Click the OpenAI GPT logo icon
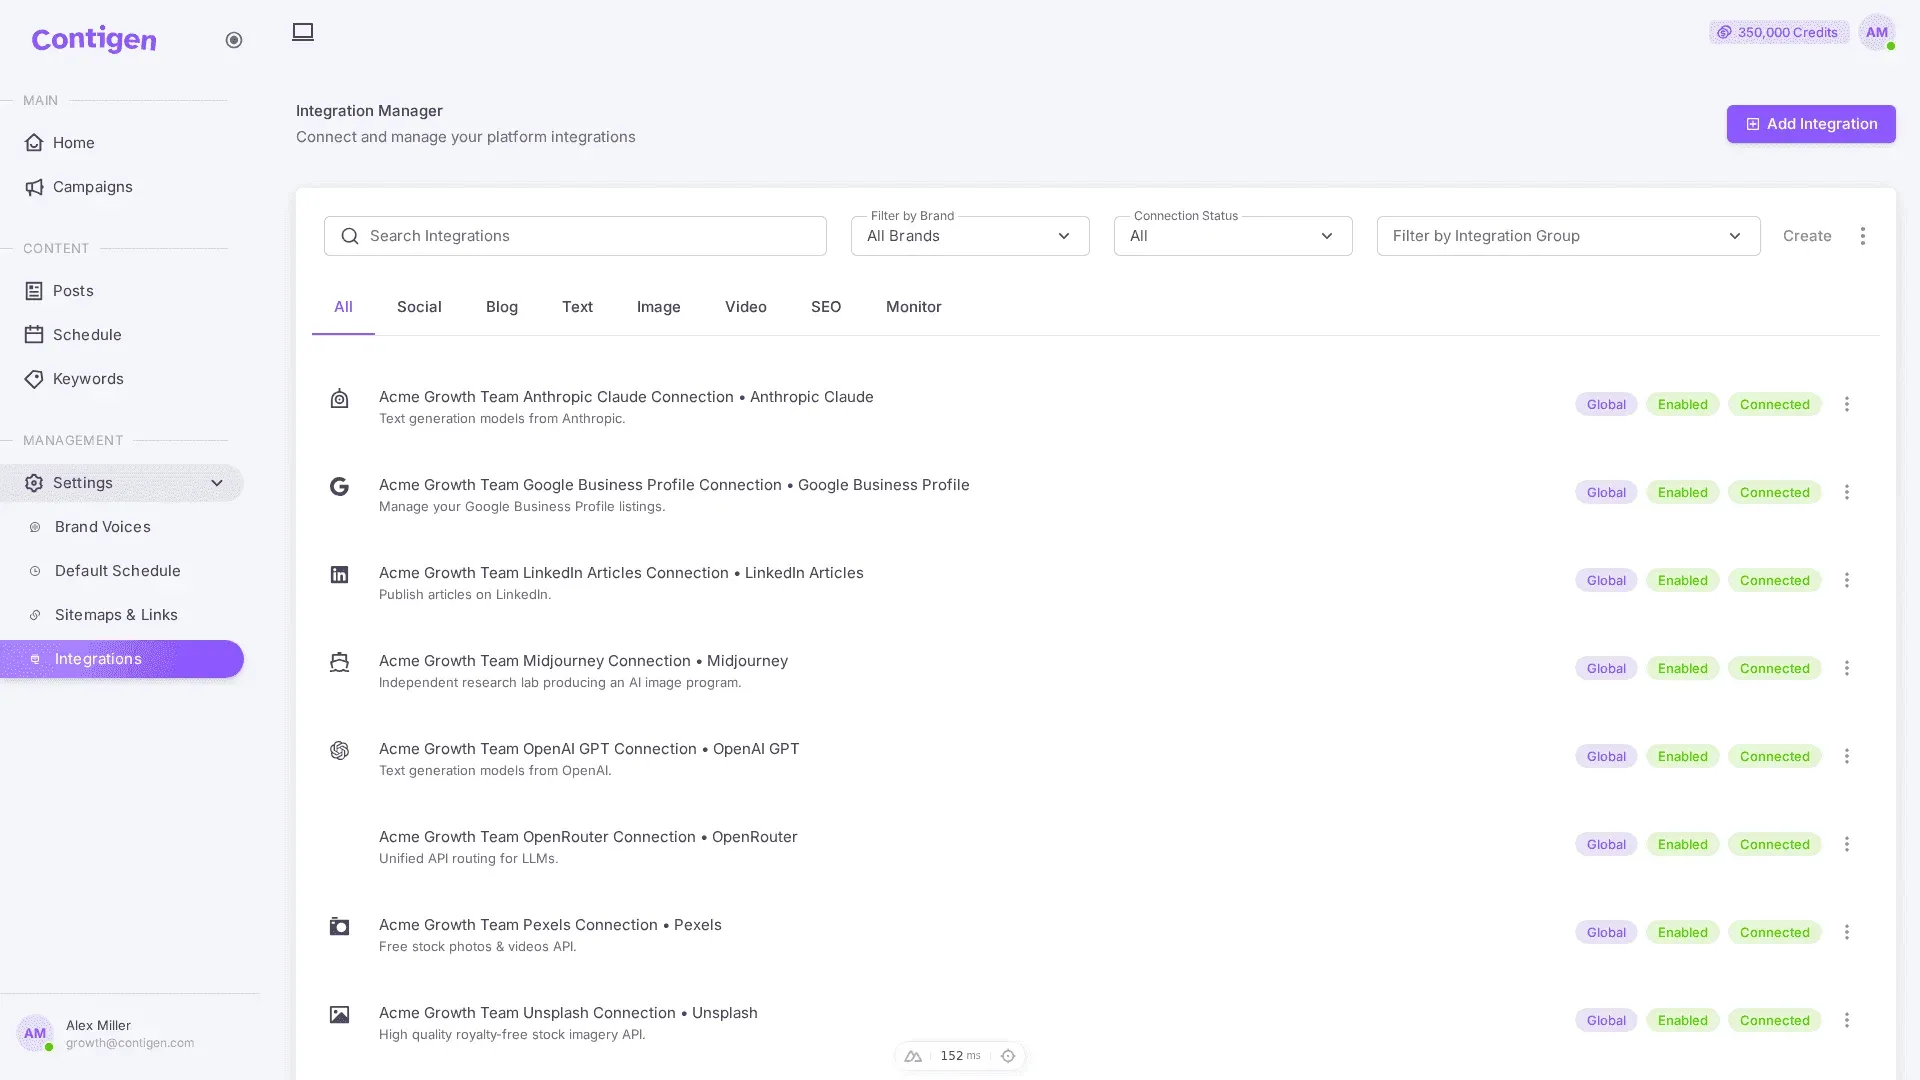1920x1080 pixels. 340,751
